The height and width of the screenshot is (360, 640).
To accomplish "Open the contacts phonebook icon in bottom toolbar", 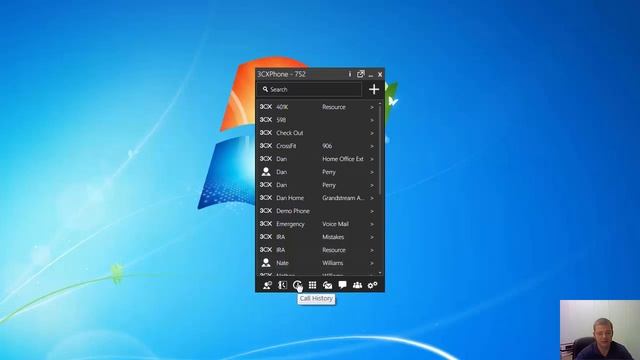I will click(282, 285).
